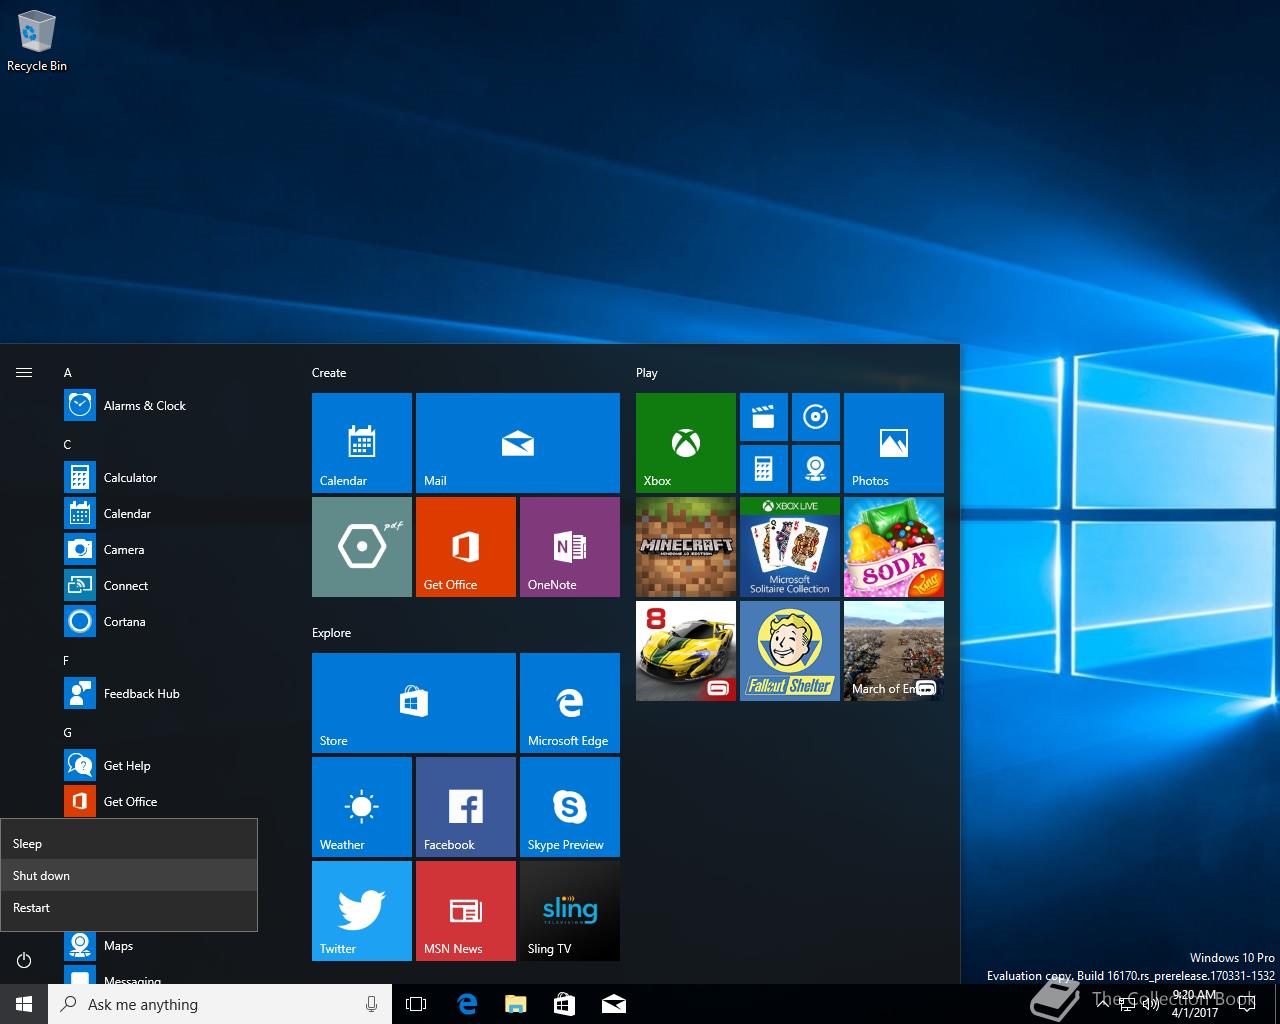Image resolution: width=1280 pixels, height=1024 pixels.
Task: Open the Twitter tile
Action: (362, 911)
